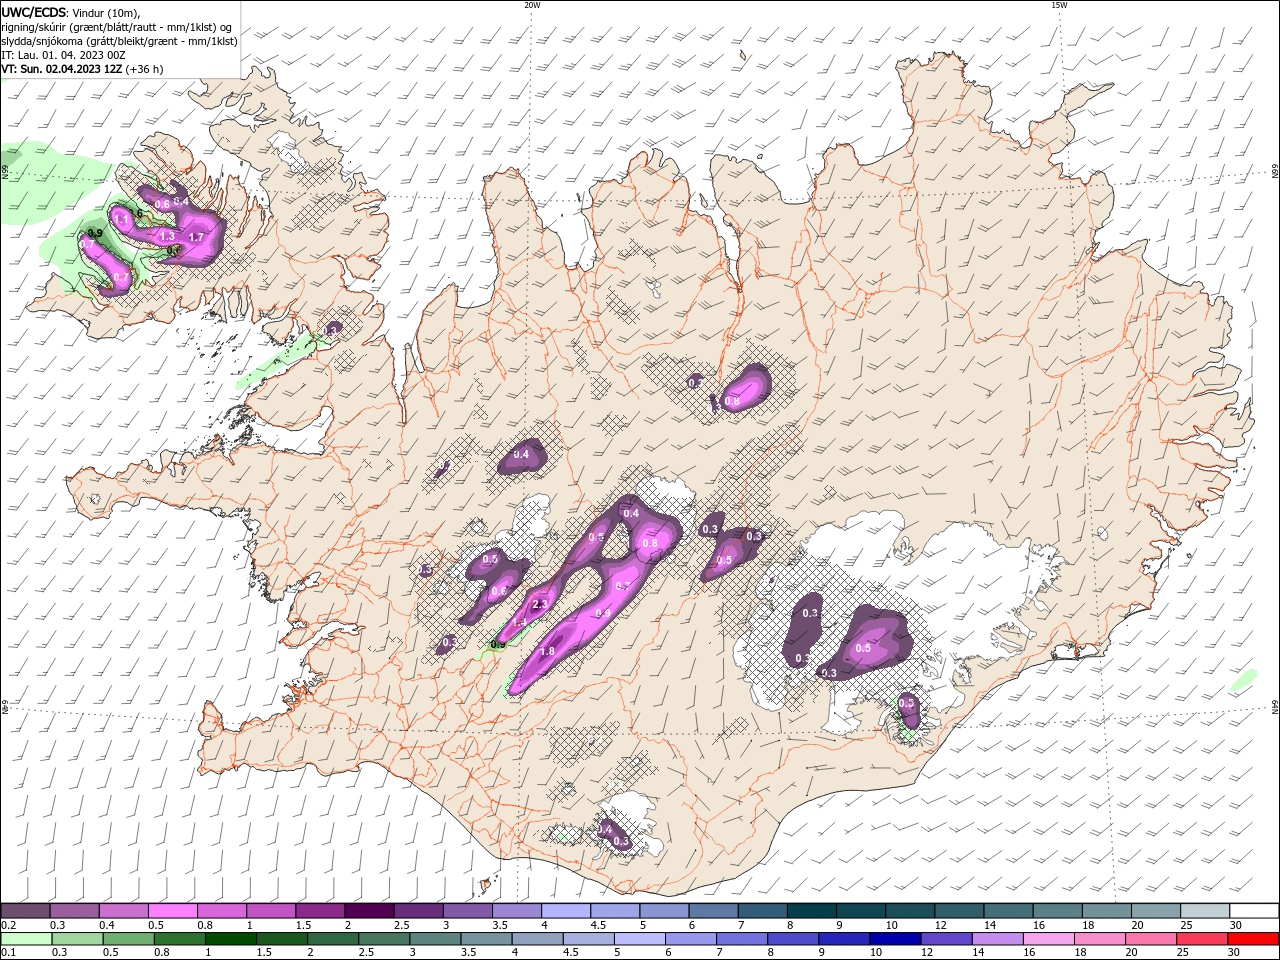Select the 18 swatch in the upper legend row

(1106, 911)
